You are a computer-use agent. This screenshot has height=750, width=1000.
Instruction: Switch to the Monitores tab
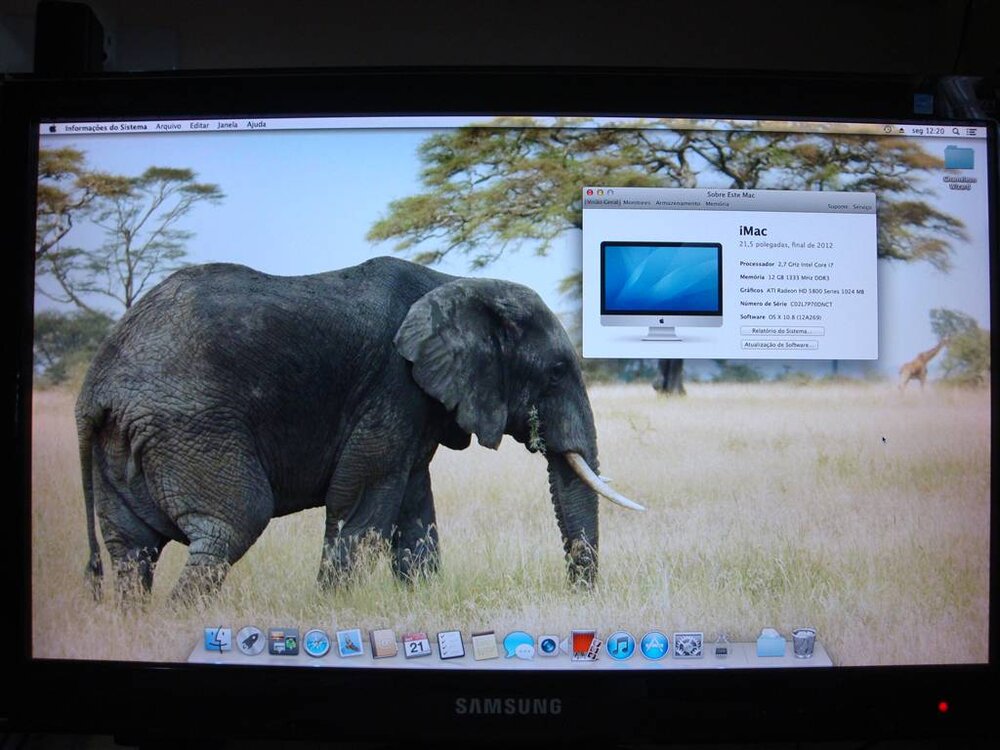[x=637, y=203]
